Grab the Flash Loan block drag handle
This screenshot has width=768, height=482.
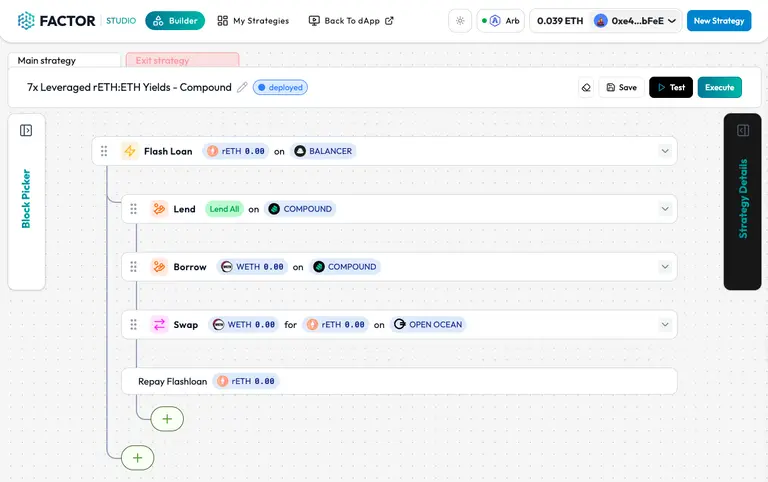(x=104, y=151)
